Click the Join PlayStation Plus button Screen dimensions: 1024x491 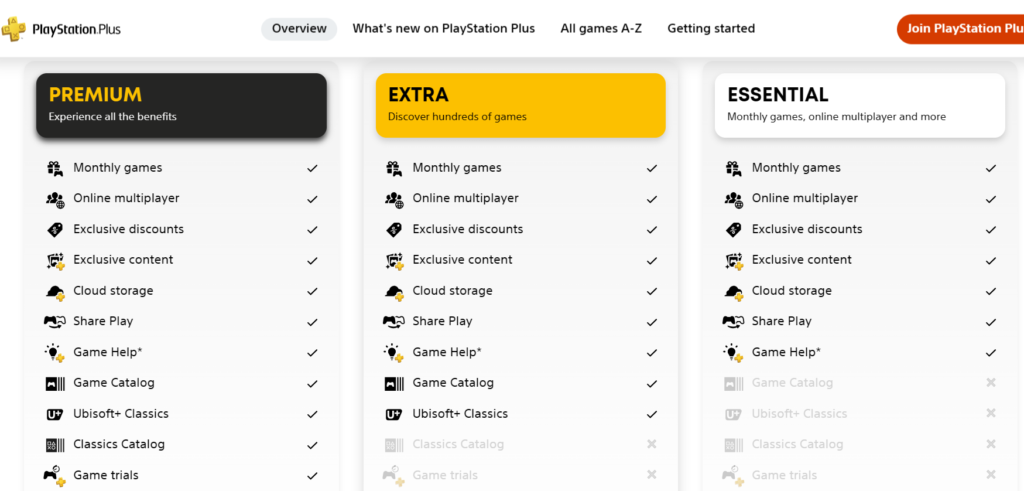961,29
